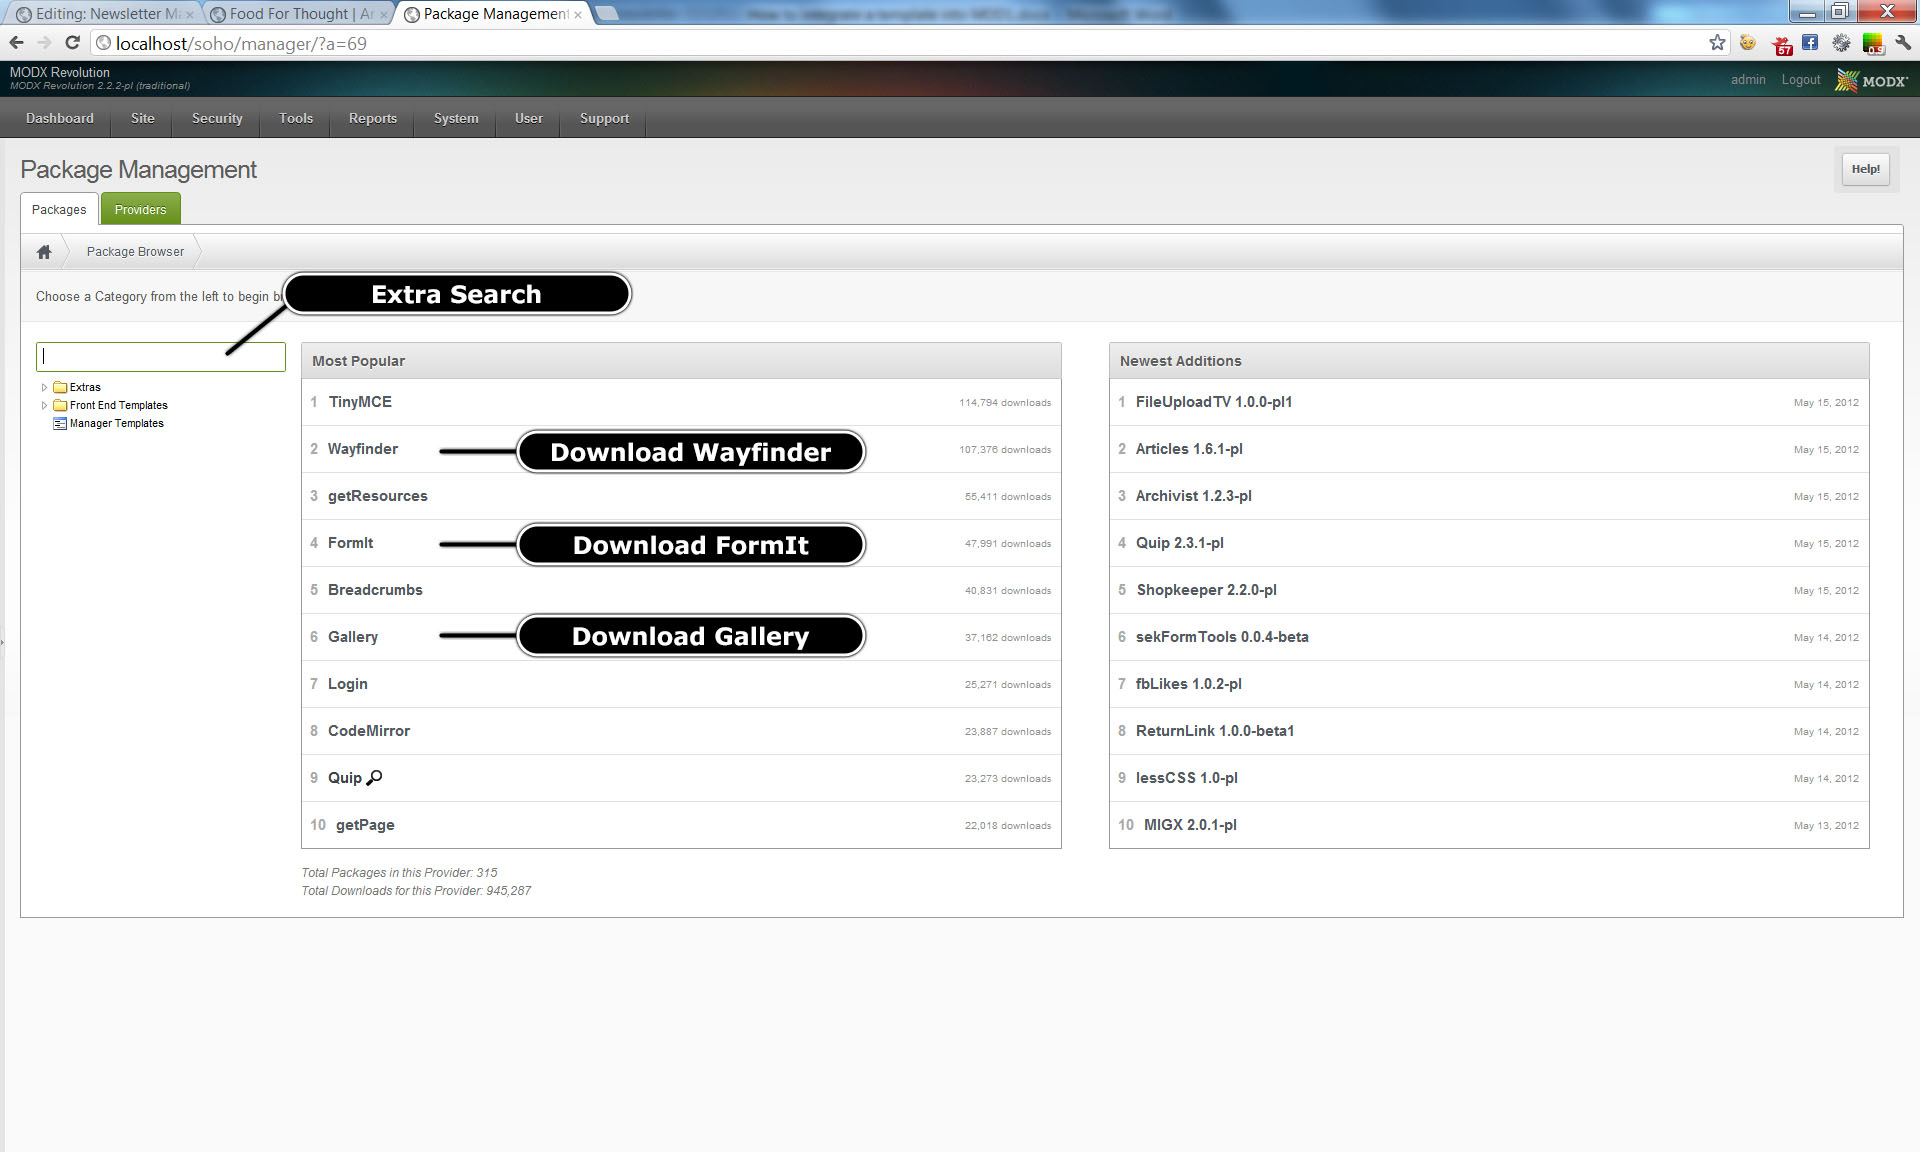Open the Security menu
This screenshot has height=1152, width=1920.
(x=217, y=118)
